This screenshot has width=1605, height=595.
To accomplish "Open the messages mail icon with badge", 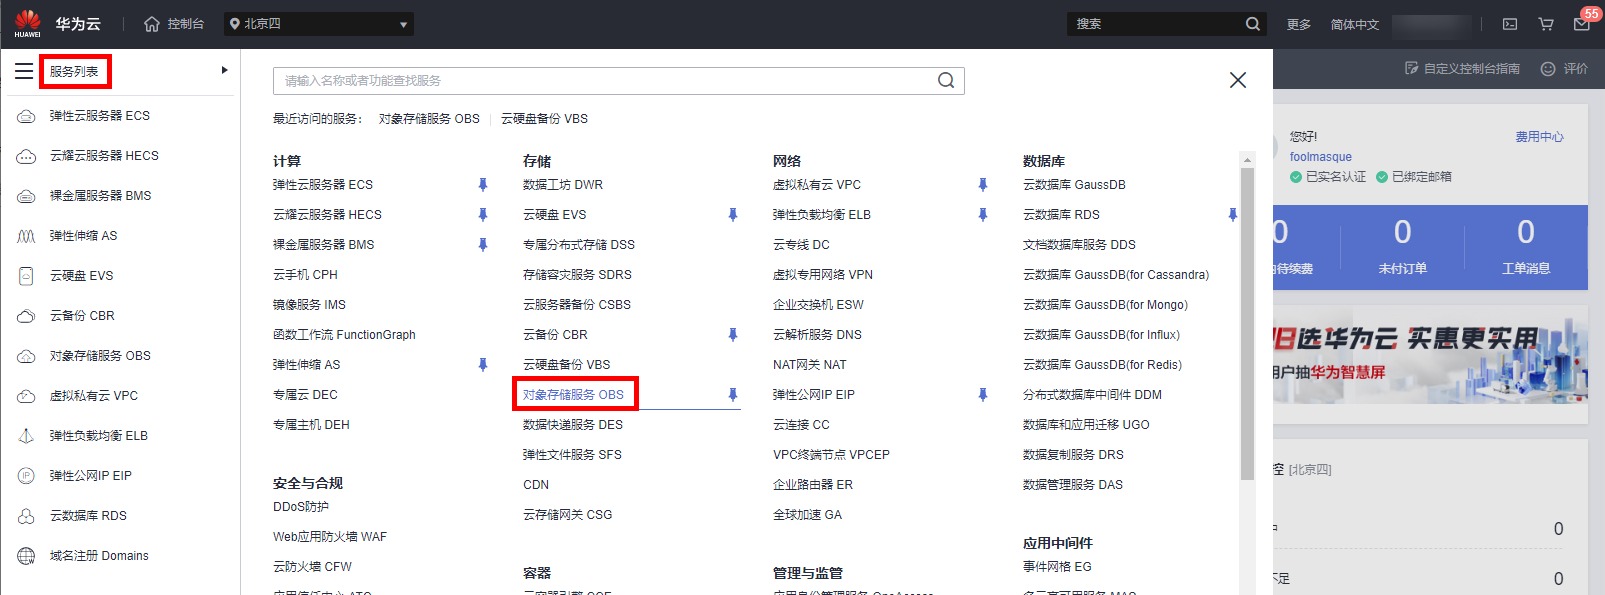I will pyautogui.click(x=1581, y=24).
